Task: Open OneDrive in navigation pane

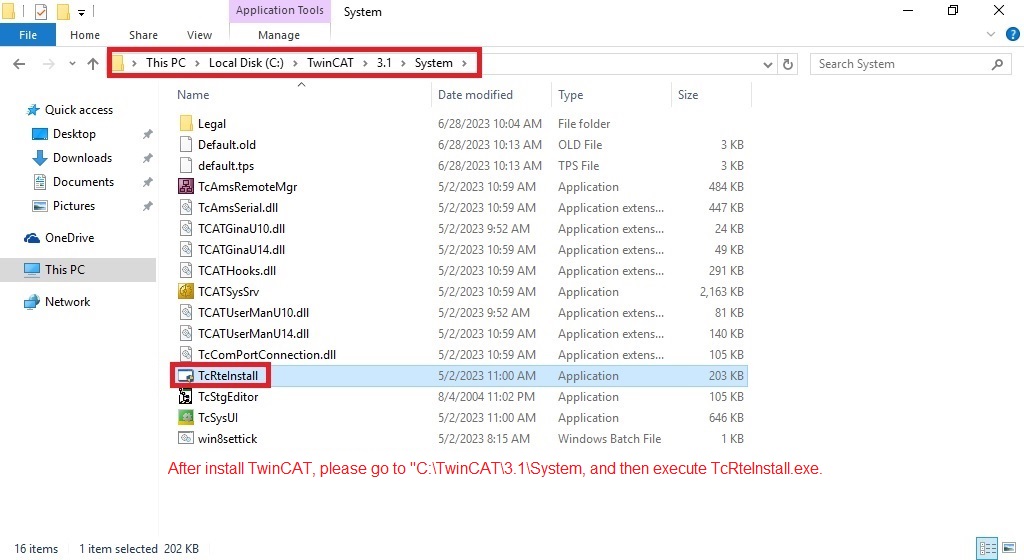Action: point(69,238)
